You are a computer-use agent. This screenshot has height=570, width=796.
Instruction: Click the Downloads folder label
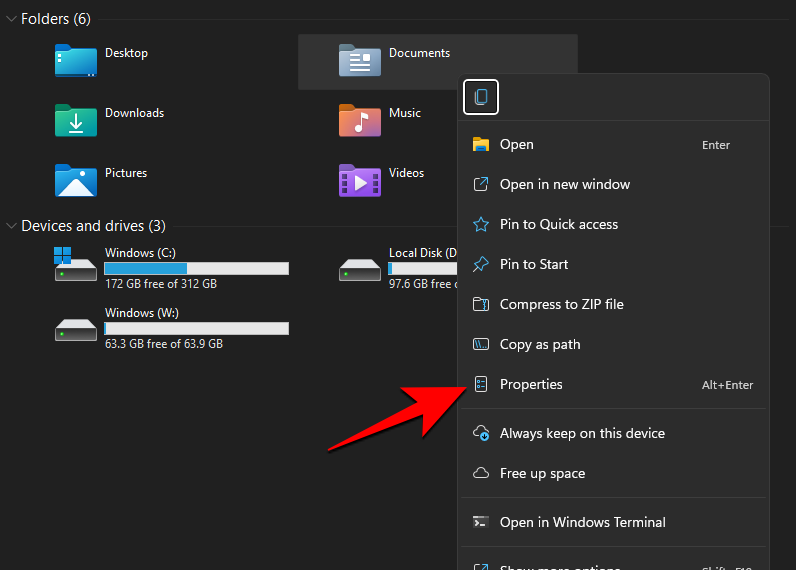[x=135, y=113]
